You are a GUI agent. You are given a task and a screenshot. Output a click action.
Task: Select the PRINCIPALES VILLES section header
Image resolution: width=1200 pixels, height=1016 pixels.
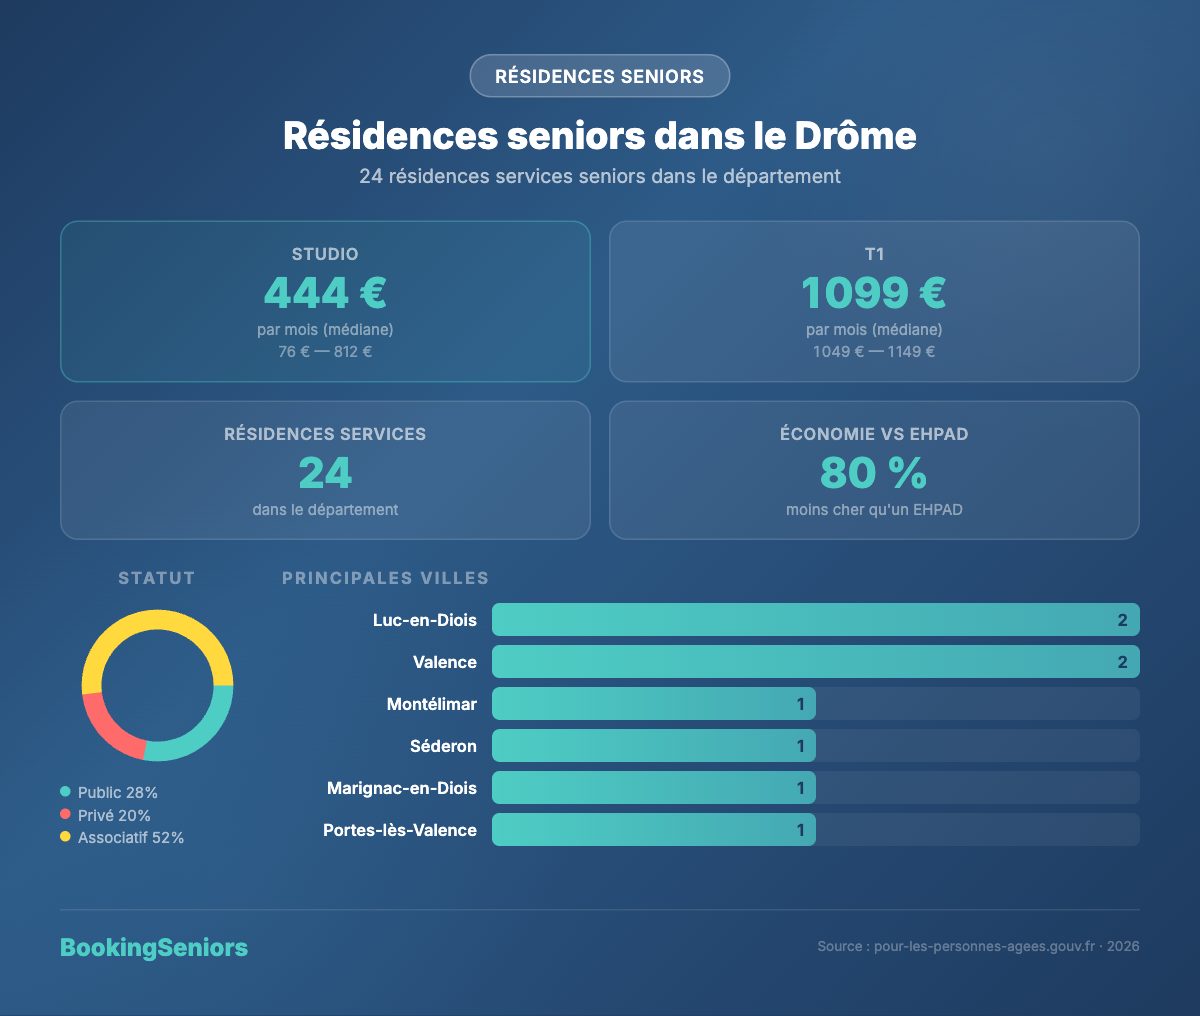click(385, 577)
